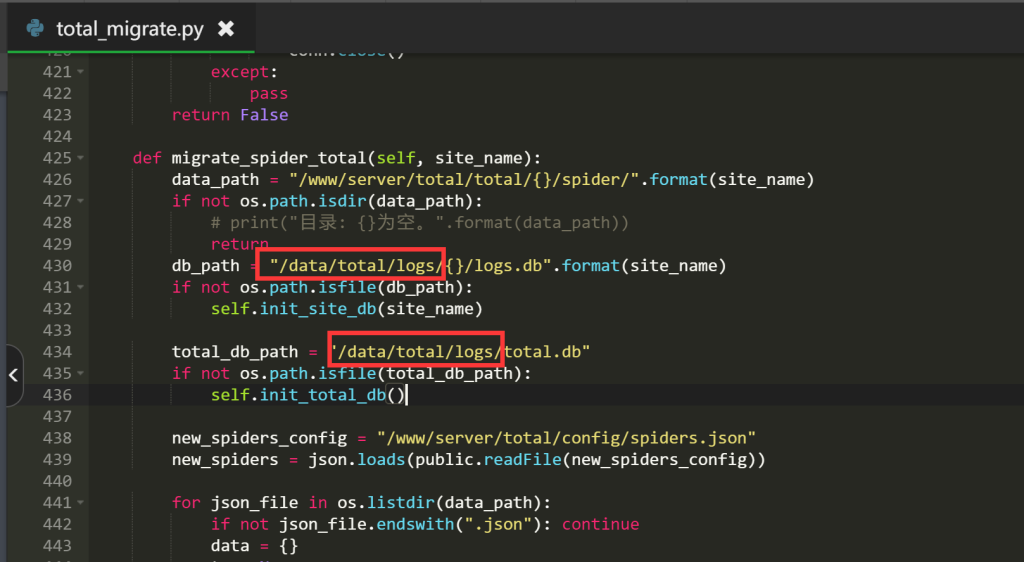Place cursor on the spiders.json path string
This screenshot has width=1024, height=562.
click(566, 438)
